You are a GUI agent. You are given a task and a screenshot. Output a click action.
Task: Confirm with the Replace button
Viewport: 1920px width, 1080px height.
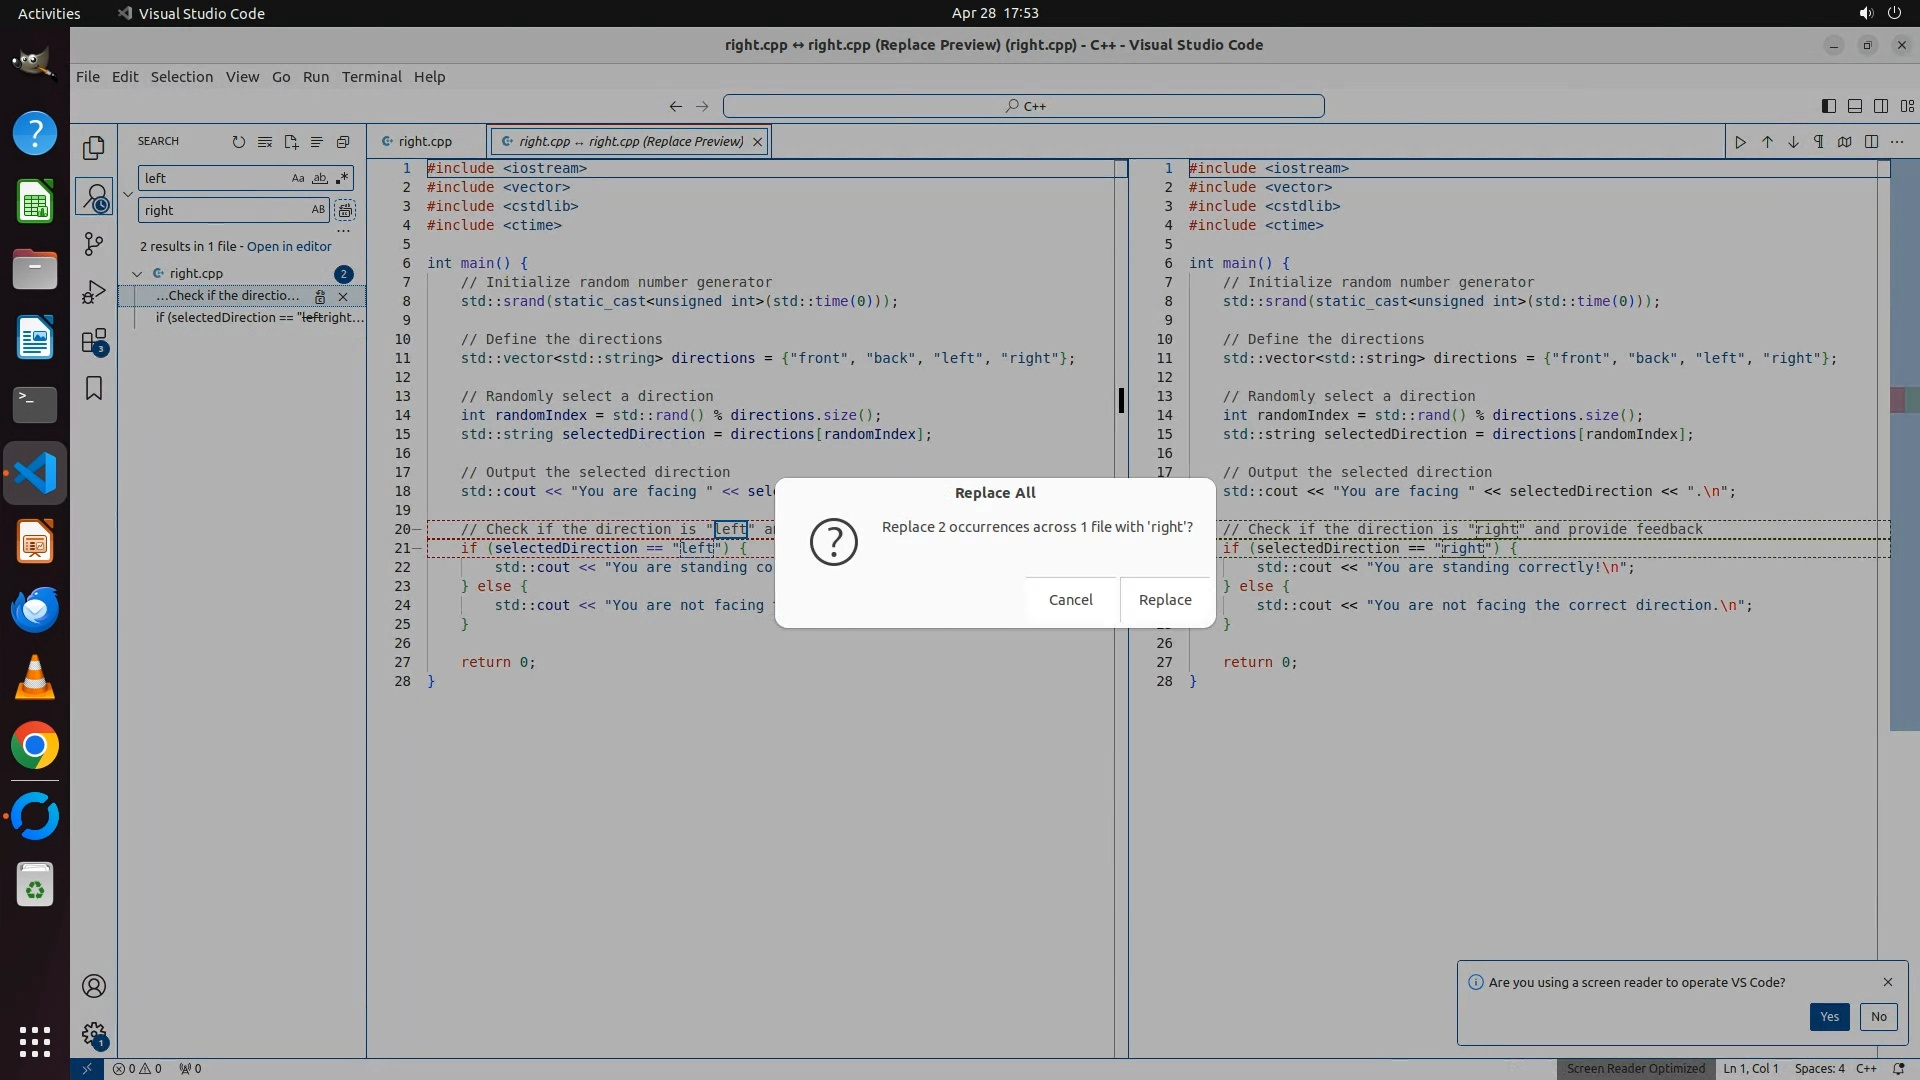1165,600
